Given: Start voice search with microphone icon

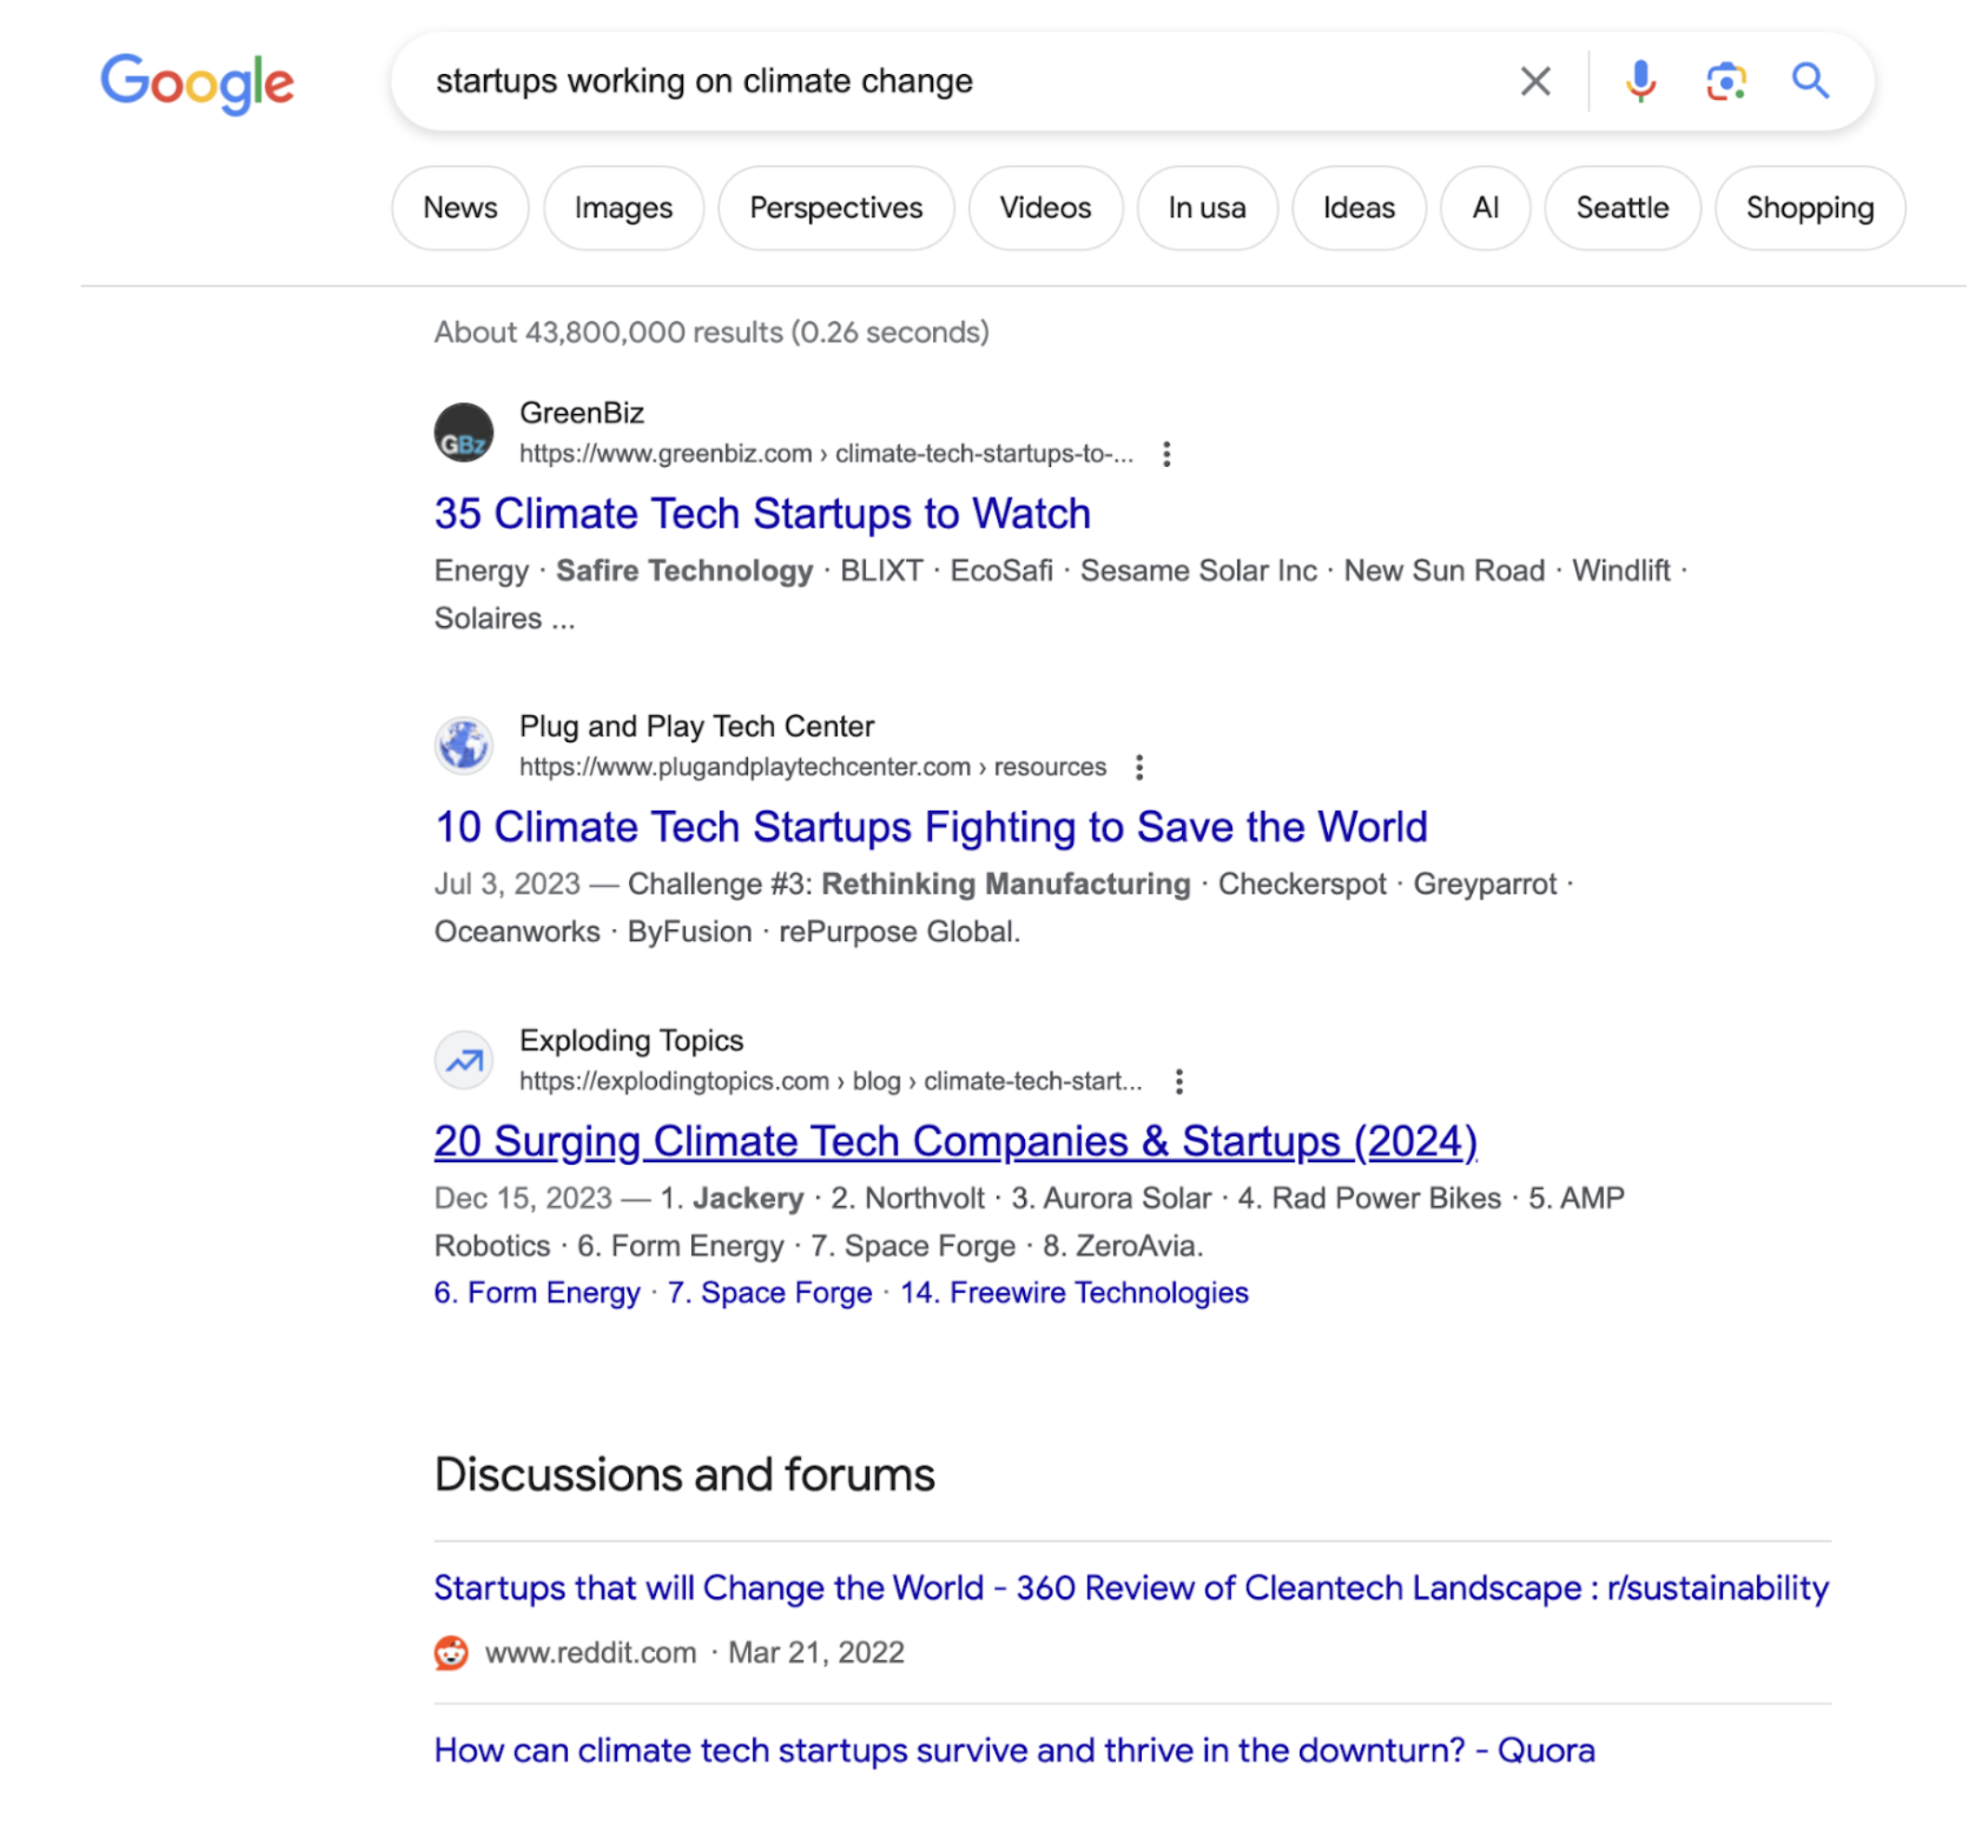Looking at the screenshot, I should (x=1639, y=81).
